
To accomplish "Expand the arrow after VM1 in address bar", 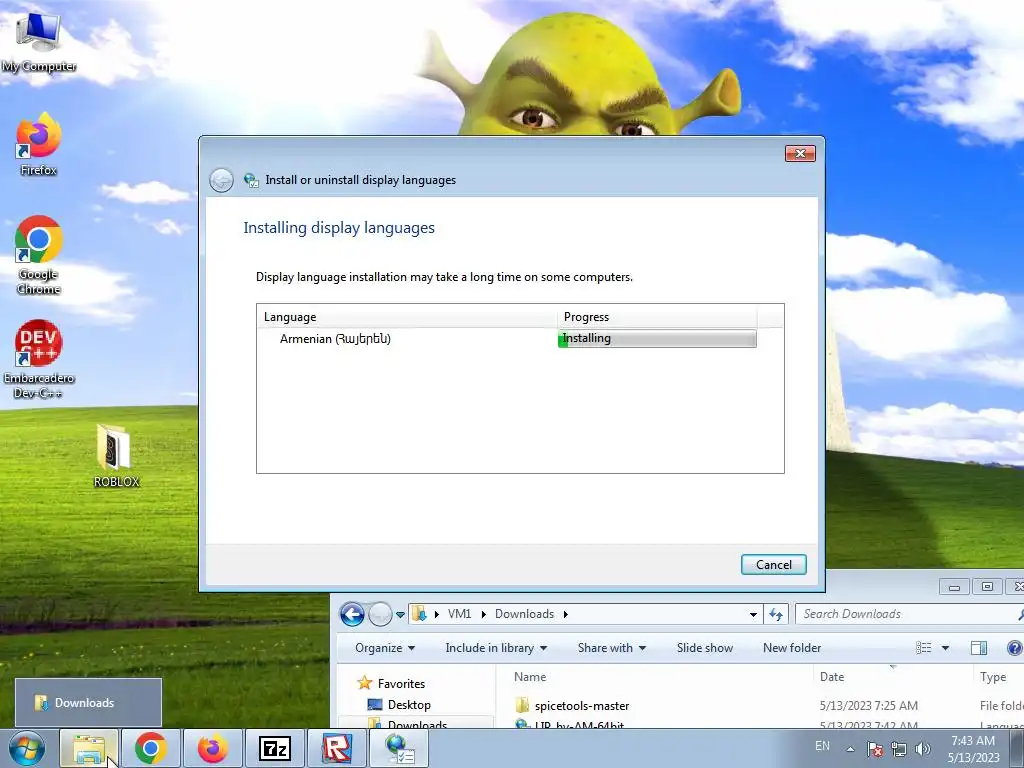I will point(483,614).
